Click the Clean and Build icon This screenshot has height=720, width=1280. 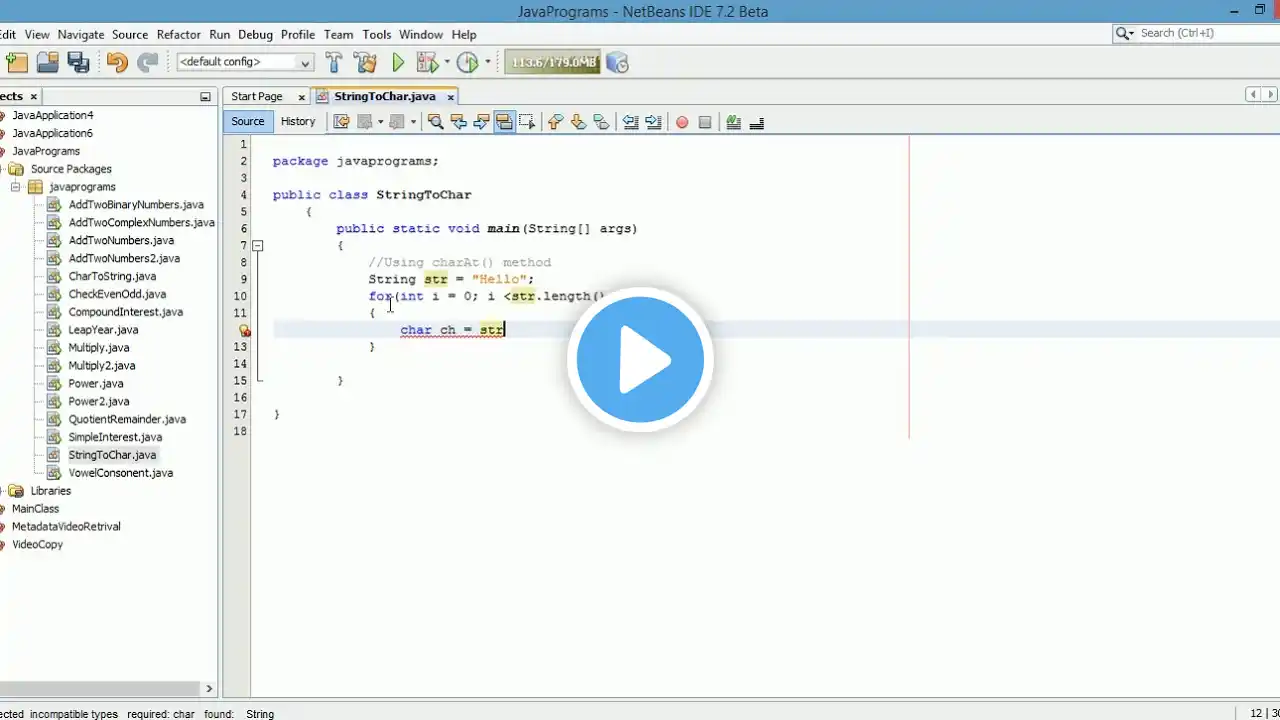(x=365, y=63)
